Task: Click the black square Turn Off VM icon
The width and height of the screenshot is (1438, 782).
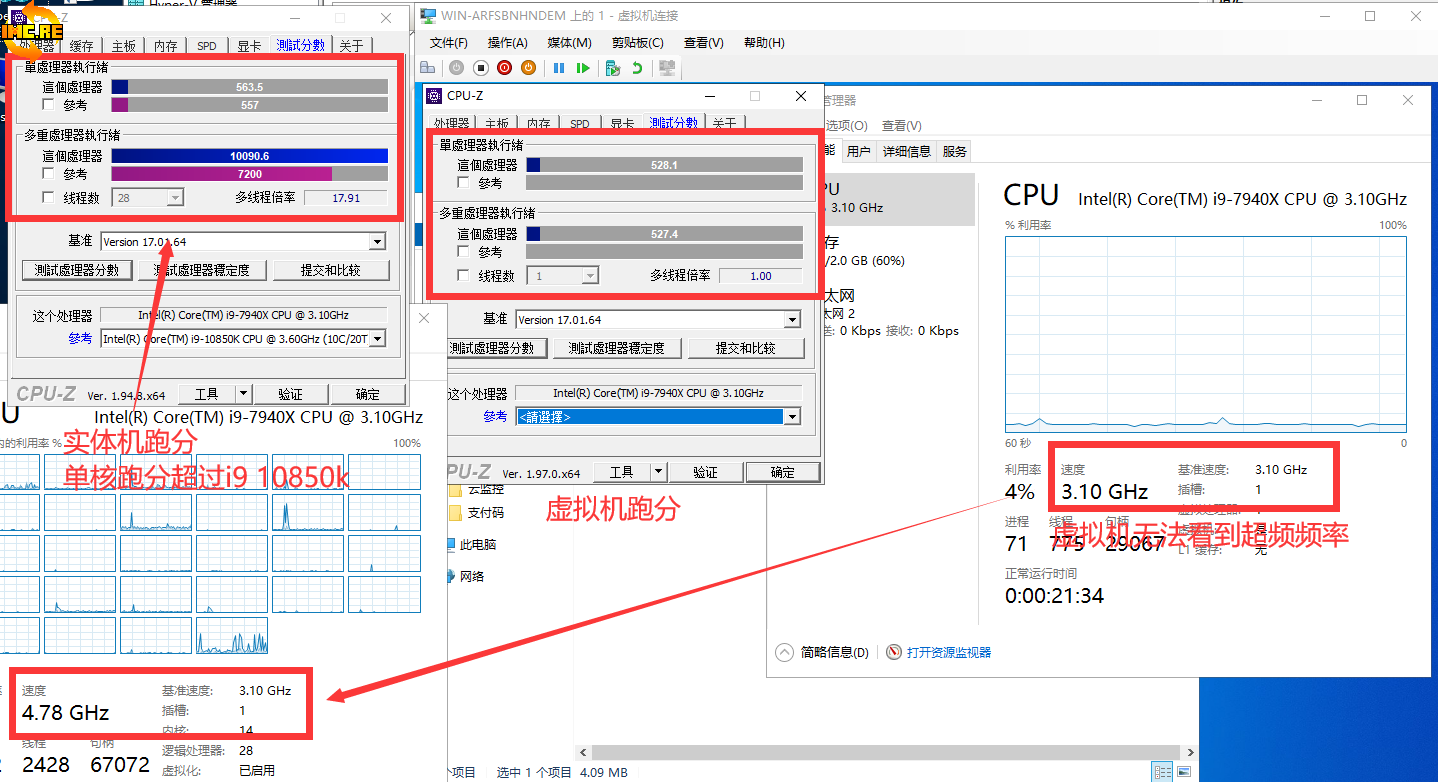Action: 480,68
